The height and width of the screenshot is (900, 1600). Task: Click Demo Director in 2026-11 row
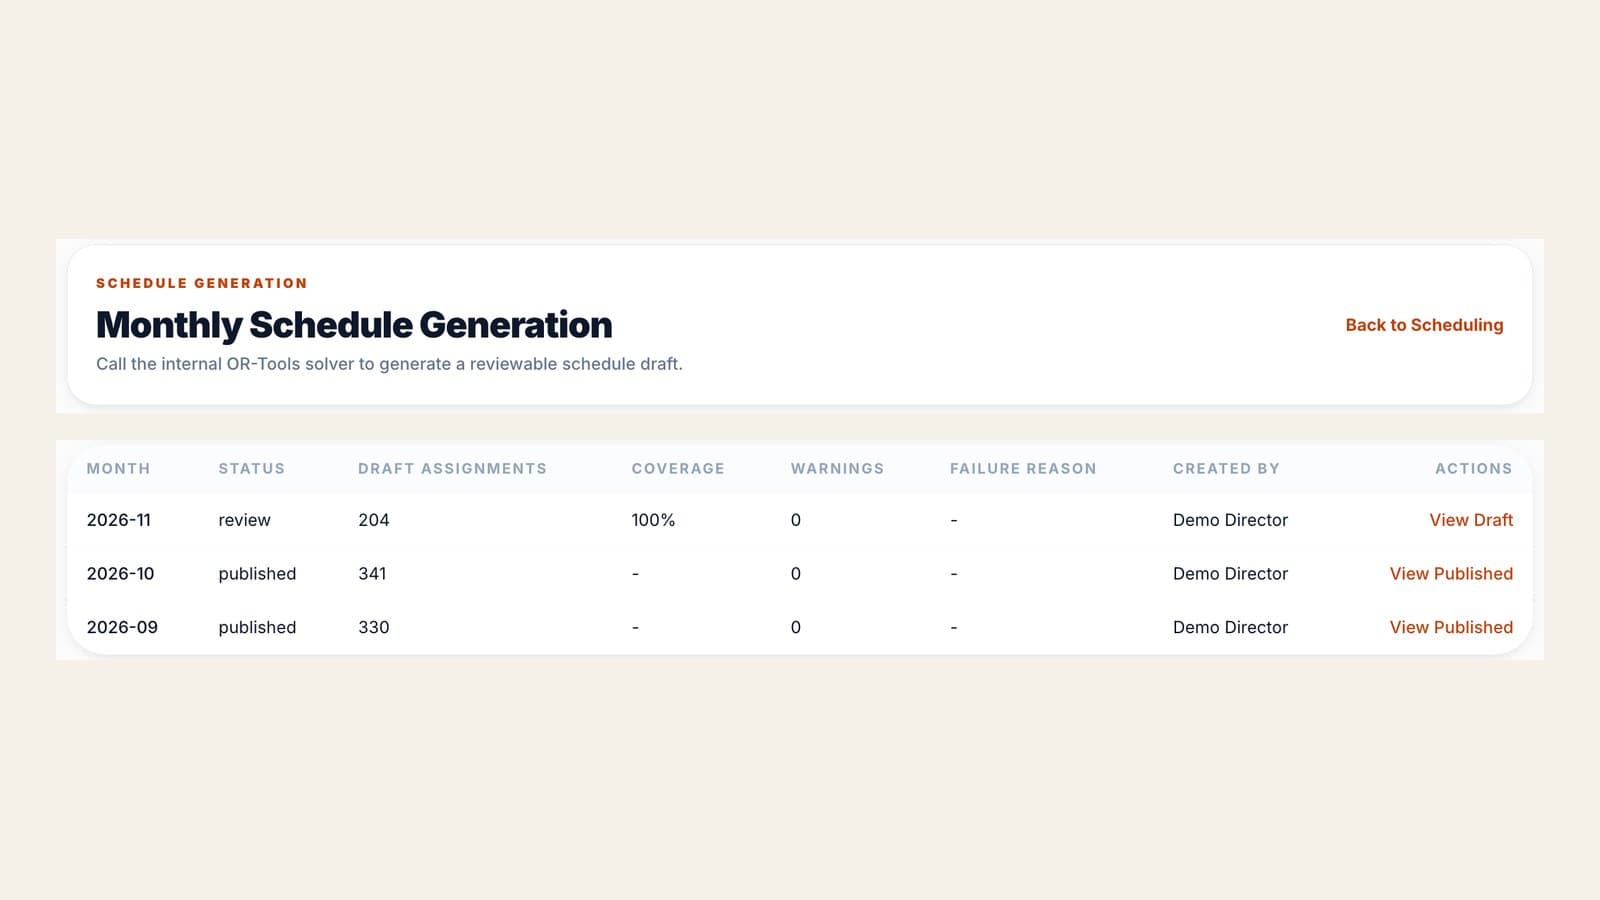tap(1230, 520)
